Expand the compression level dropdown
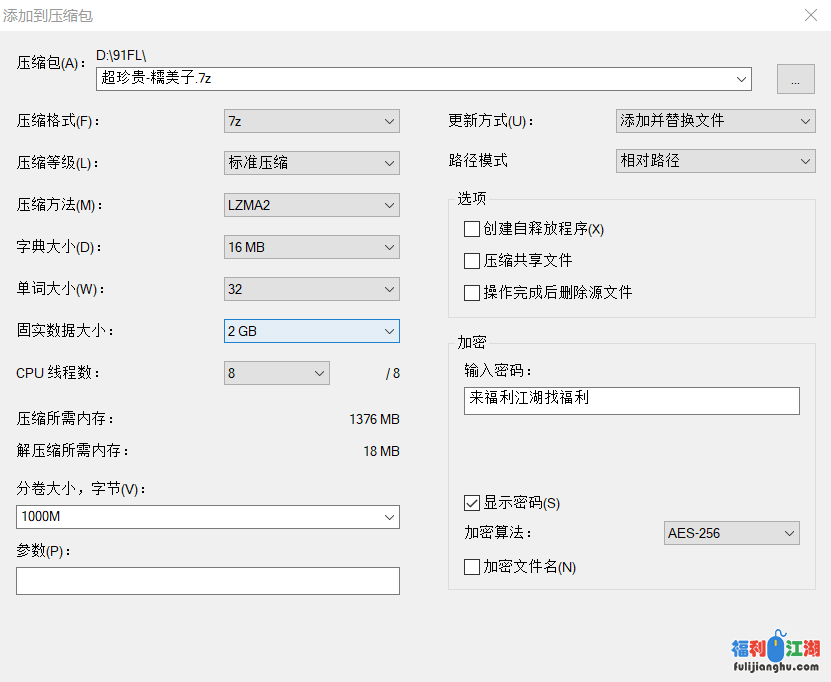Image resolution: width=831 pixels, height=682 pixels. (x=311, y=163)
